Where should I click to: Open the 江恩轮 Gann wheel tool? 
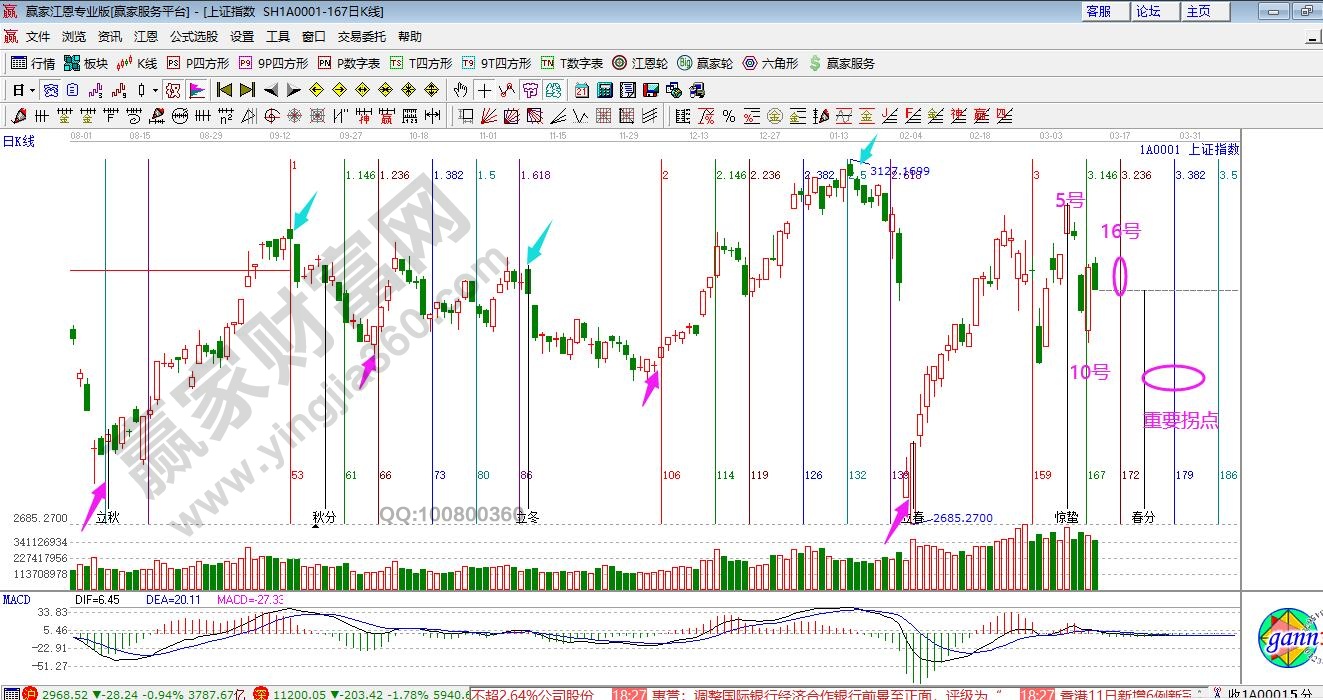point(640,63)
